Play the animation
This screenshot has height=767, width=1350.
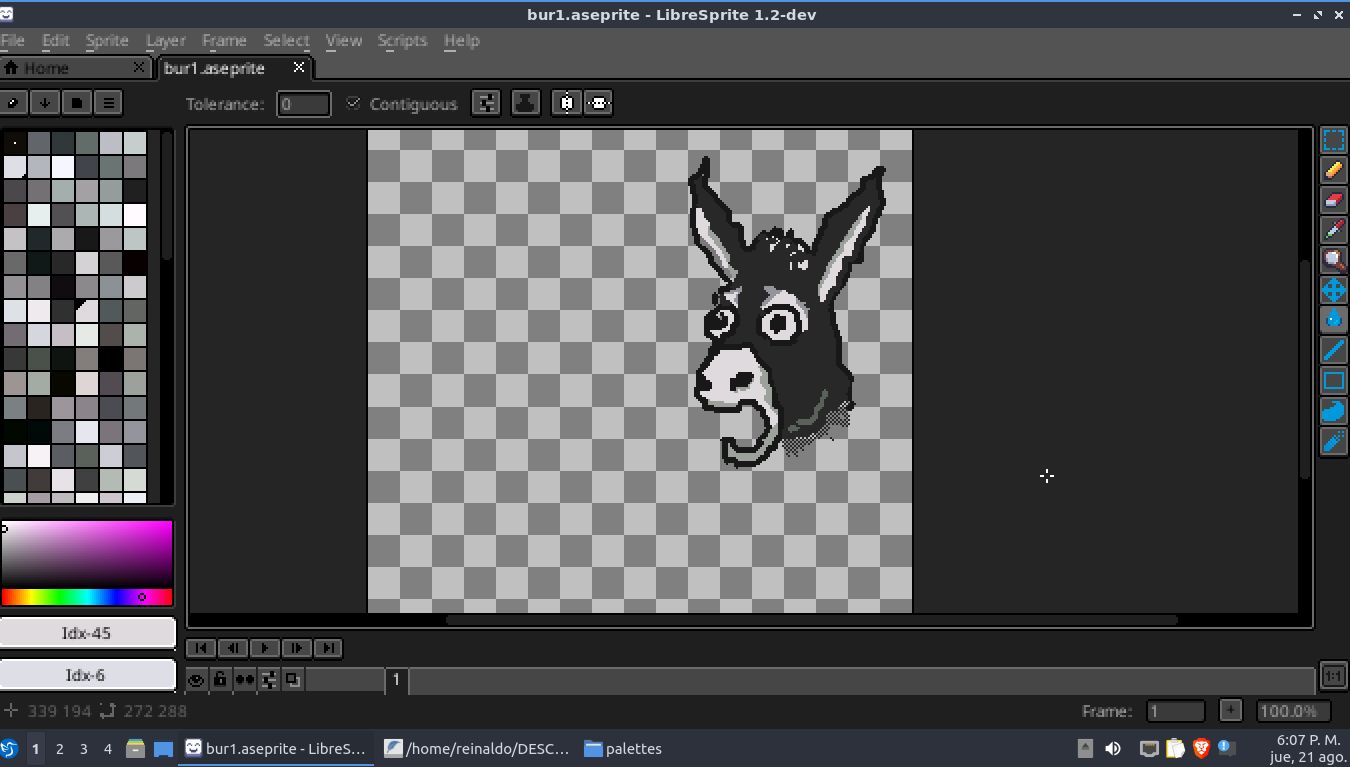click(264, 648)
